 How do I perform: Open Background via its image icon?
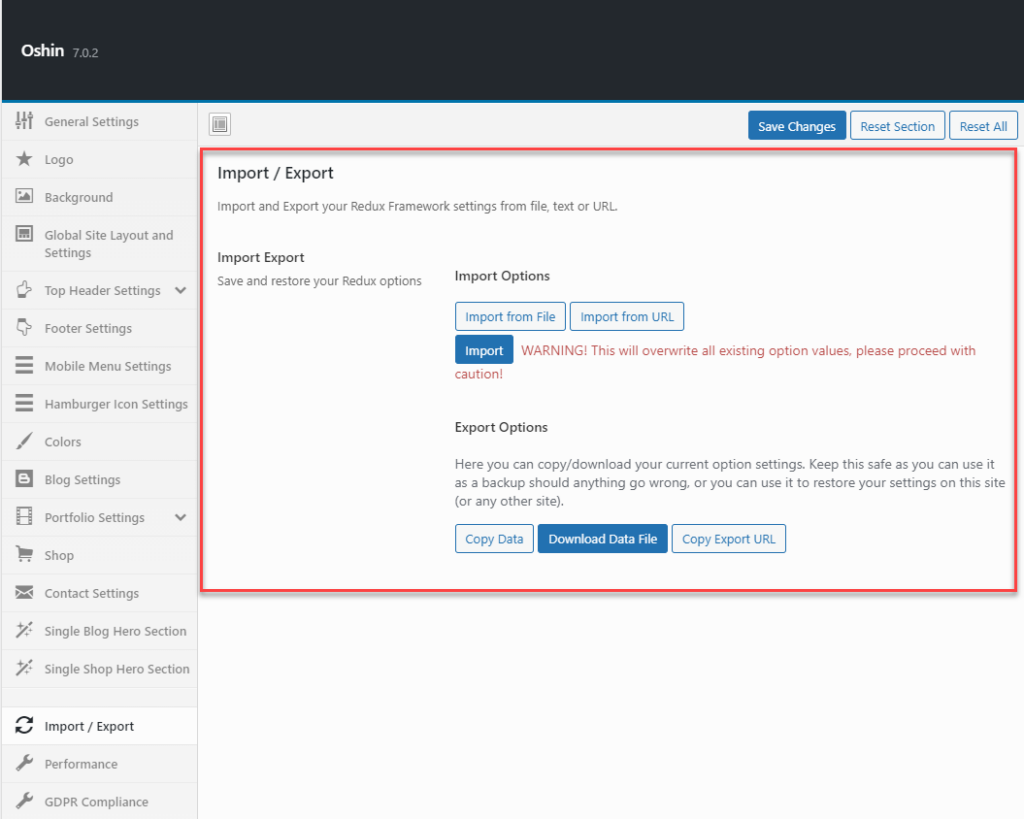(x=24, y=197)
